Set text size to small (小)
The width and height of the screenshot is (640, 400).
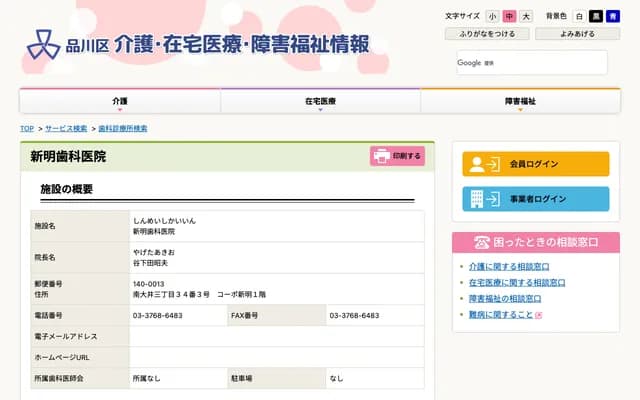[492, 17]
